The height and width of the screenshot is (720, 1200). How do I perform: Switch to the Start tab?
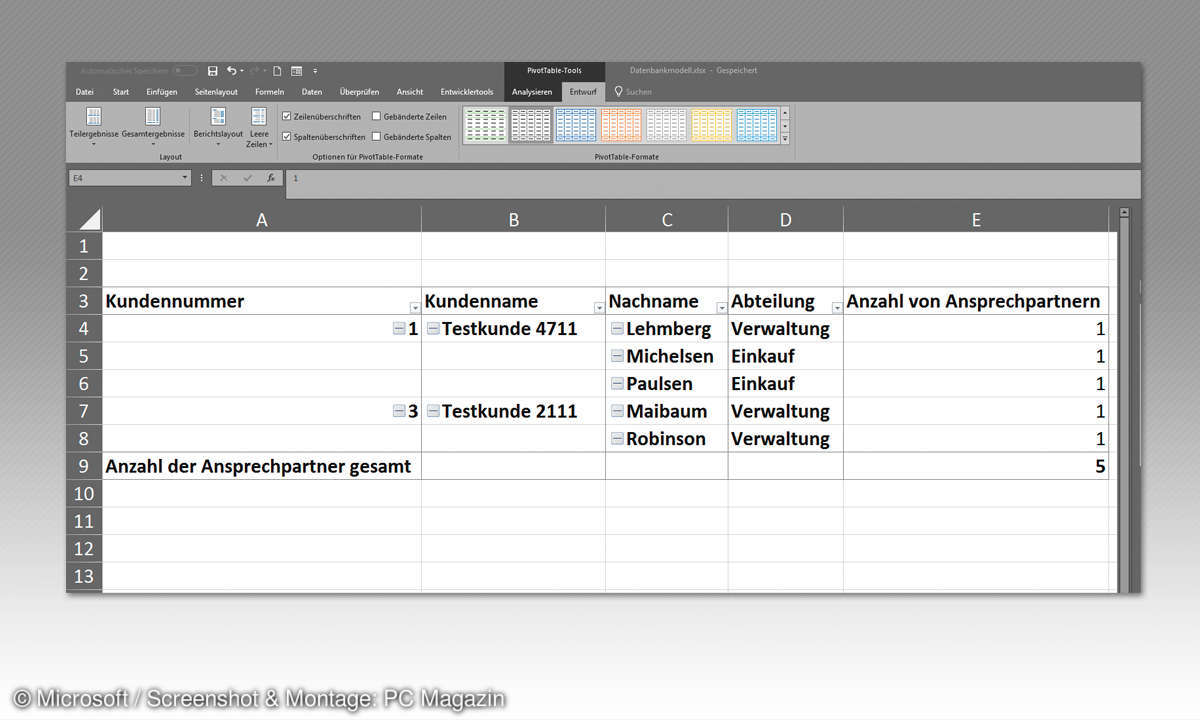(120, 92)
